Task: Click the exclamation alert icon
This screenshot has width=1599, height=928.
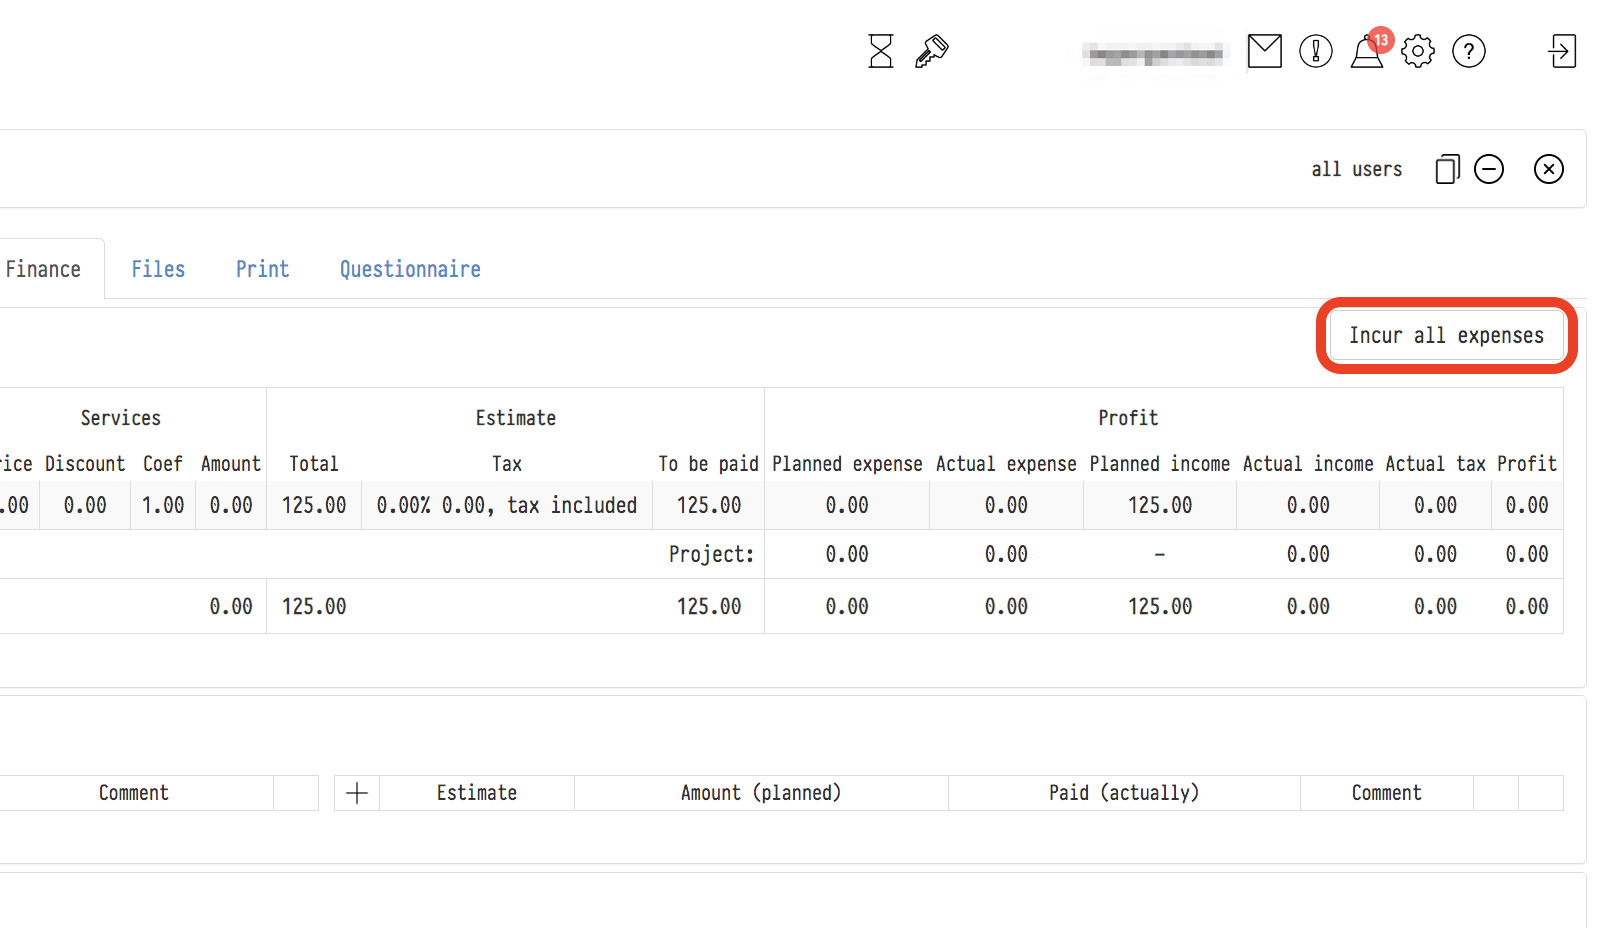Action: point(1315,51)
